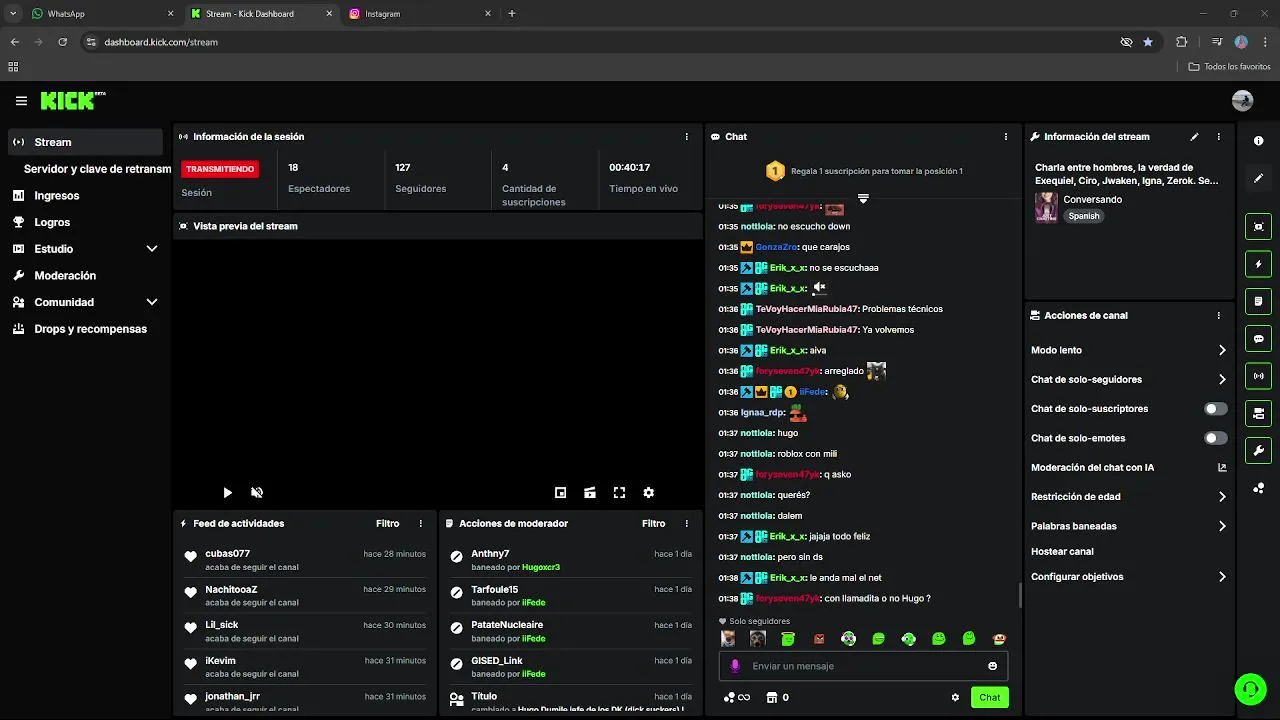Open chat settings gear beside Chat button
Viewport: 1280px width, 720px height.
(x=955, y=698)
